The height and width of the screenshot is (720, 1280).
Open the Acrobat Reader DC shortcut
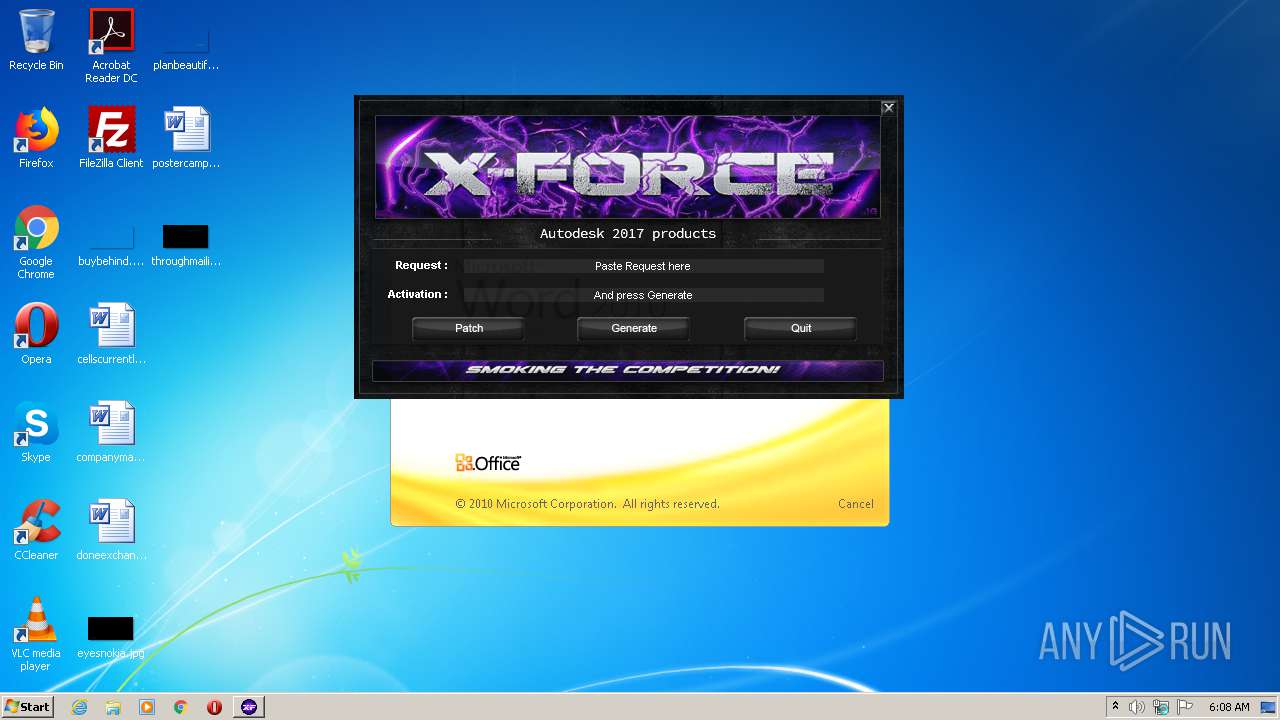point(111,46)
